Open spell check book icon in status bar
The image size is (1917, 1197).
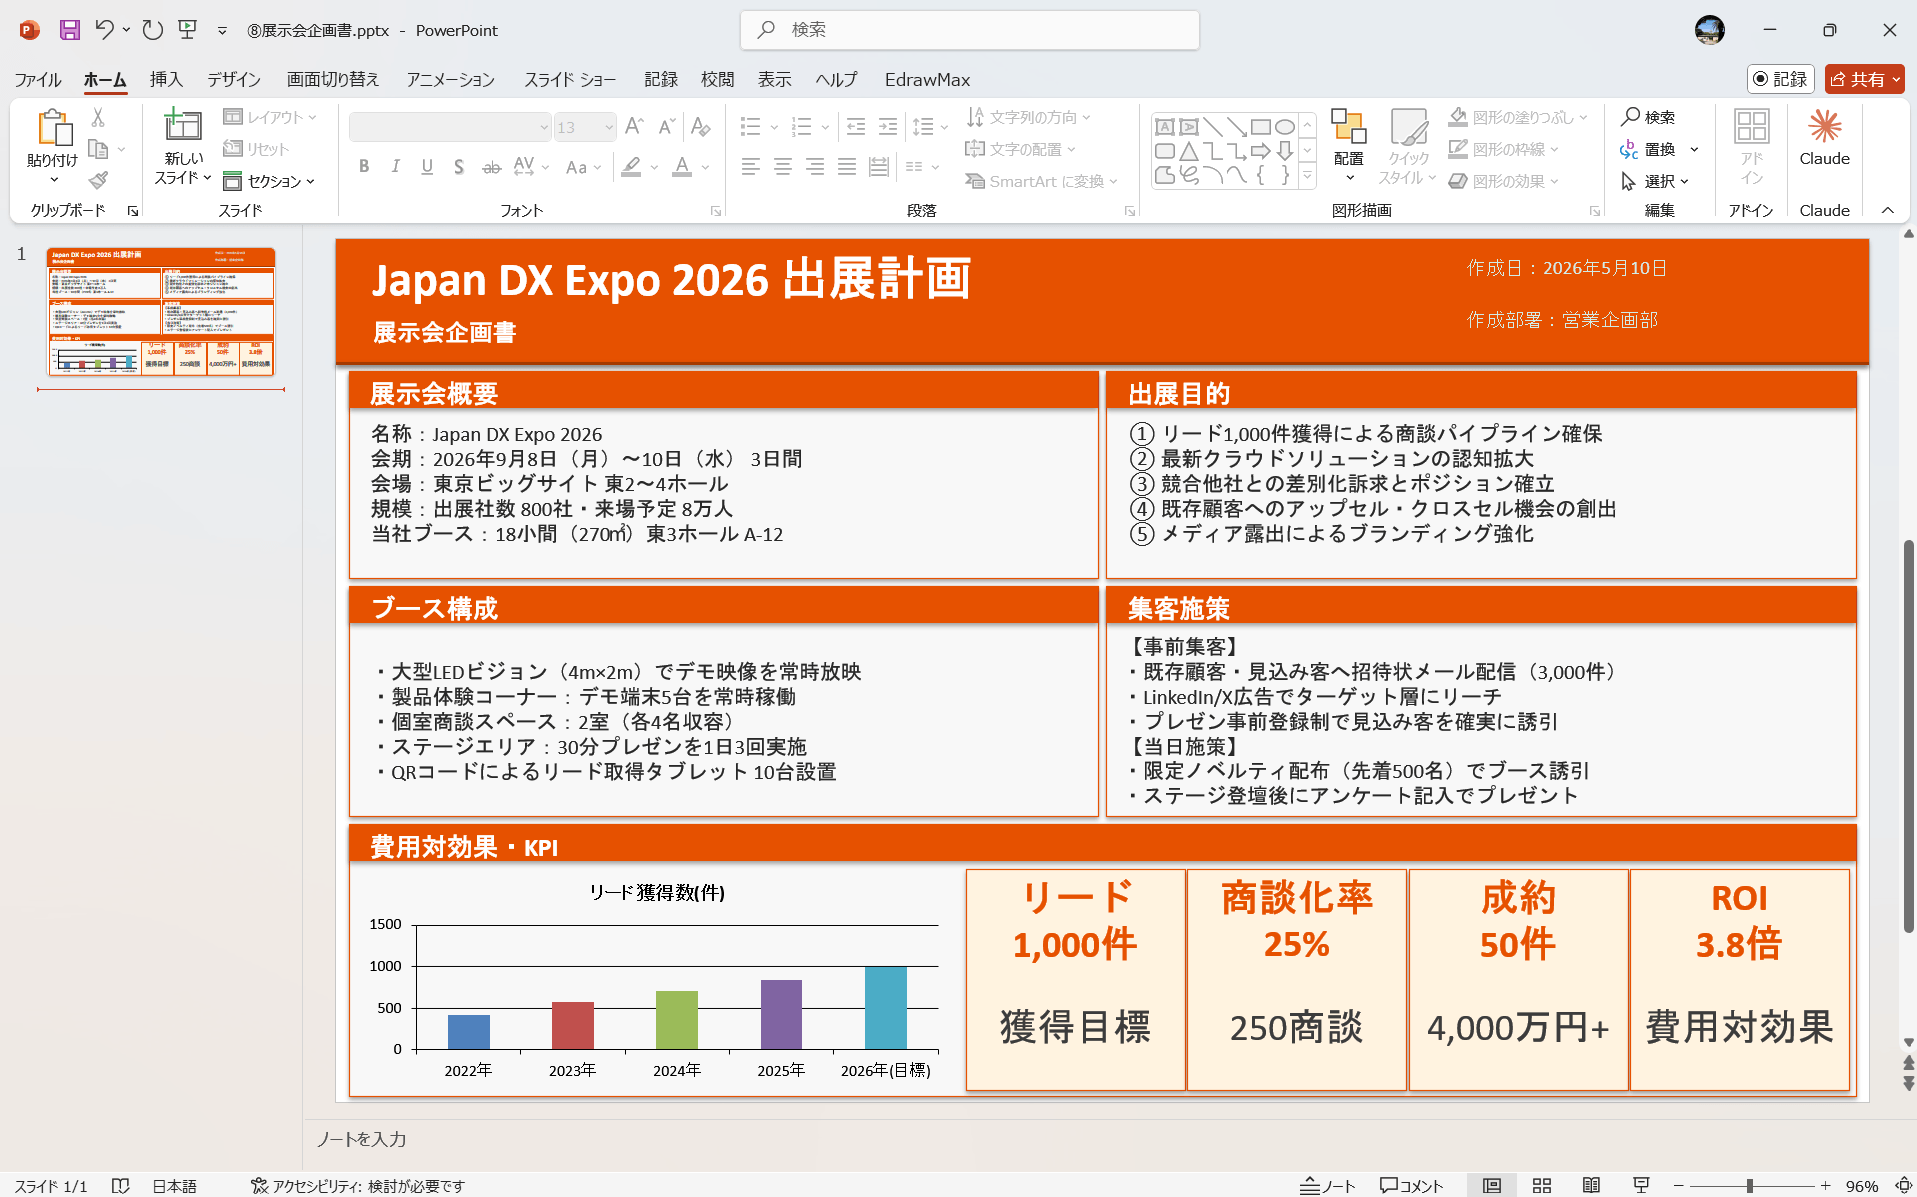point(121,1186)
